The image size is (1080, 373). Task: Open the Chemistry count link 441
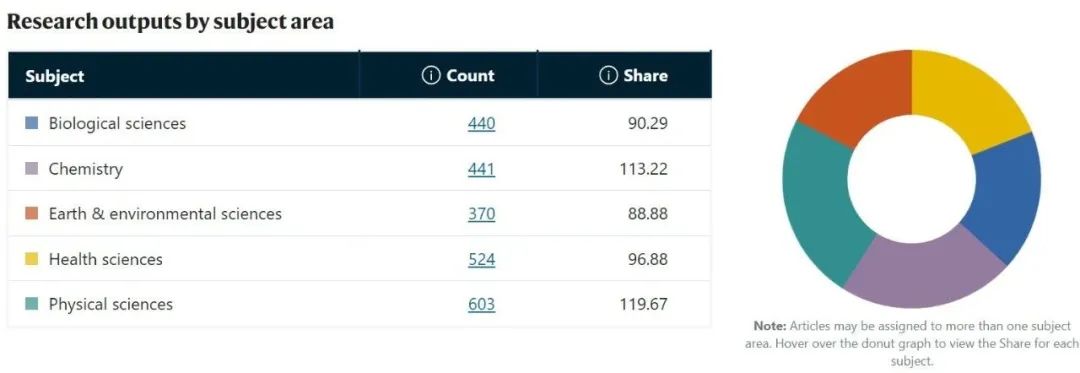[481, 169]
